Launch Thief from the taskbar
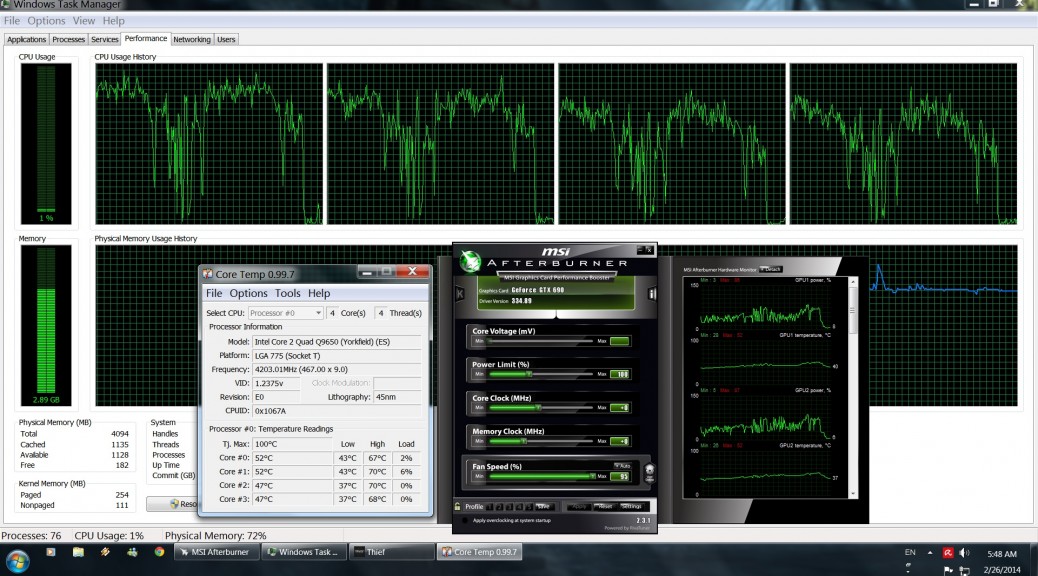 [x=391, y=551]
